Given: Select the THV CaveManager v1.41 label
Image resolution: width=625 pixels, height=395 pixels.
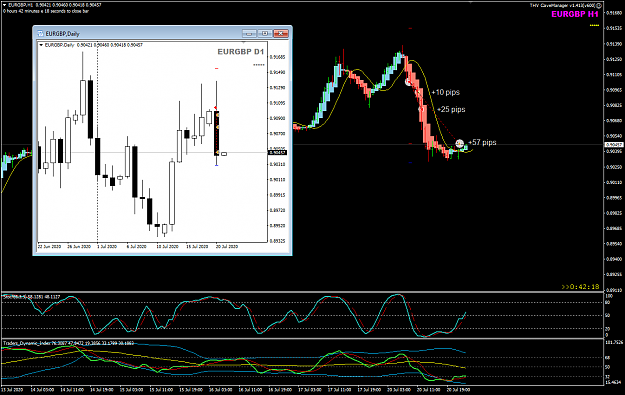Looking at the screenshot, I should 562,6.
